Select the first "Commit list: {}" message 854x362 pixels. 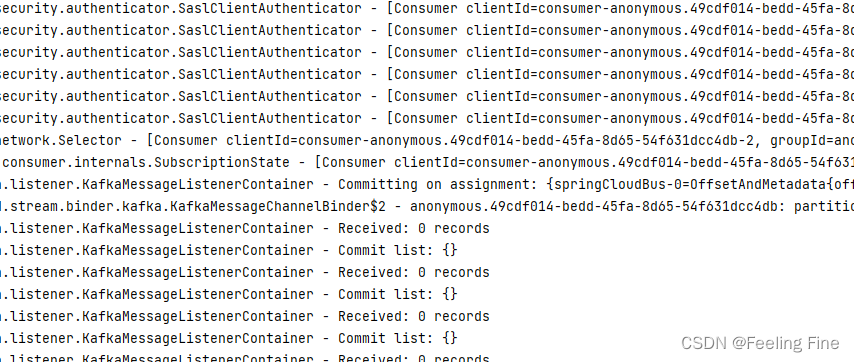[398, 250]
